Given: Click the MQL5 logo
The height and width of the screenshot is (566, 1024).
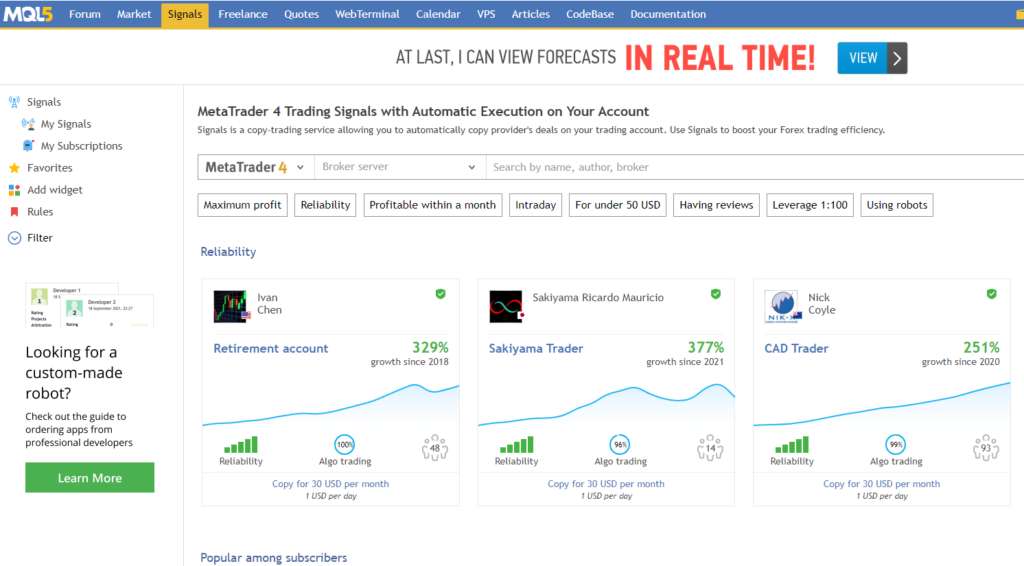Looking at the screenshot, I should coord(28,14).
